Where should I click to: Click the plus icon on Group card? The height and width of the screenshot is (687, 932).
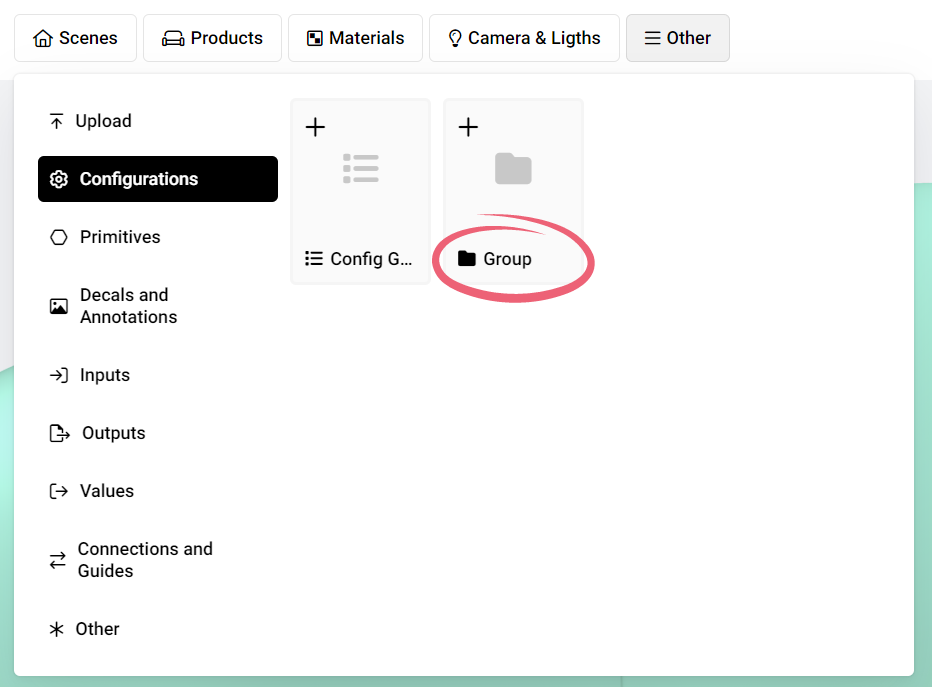tap(468, 127)
